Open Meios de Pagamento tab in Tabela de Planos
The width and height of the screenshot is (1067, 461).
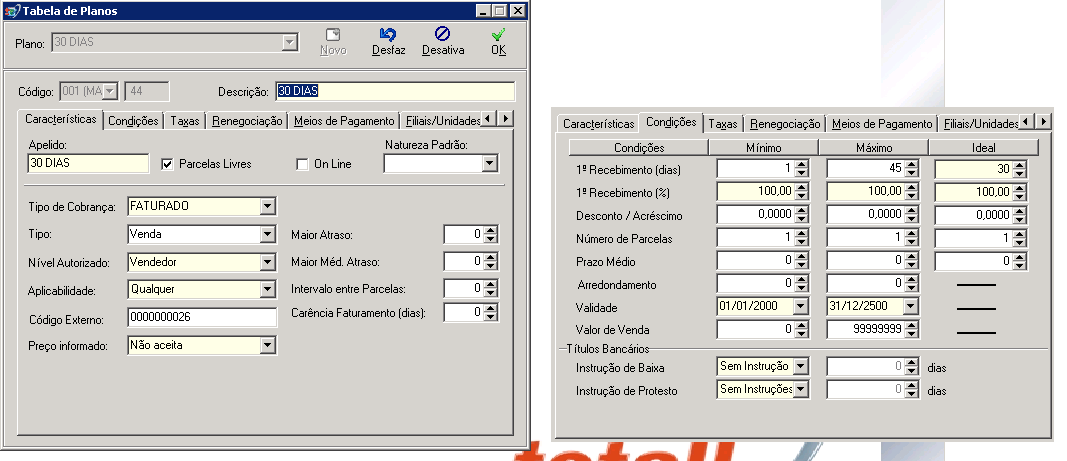click(344, 121)
